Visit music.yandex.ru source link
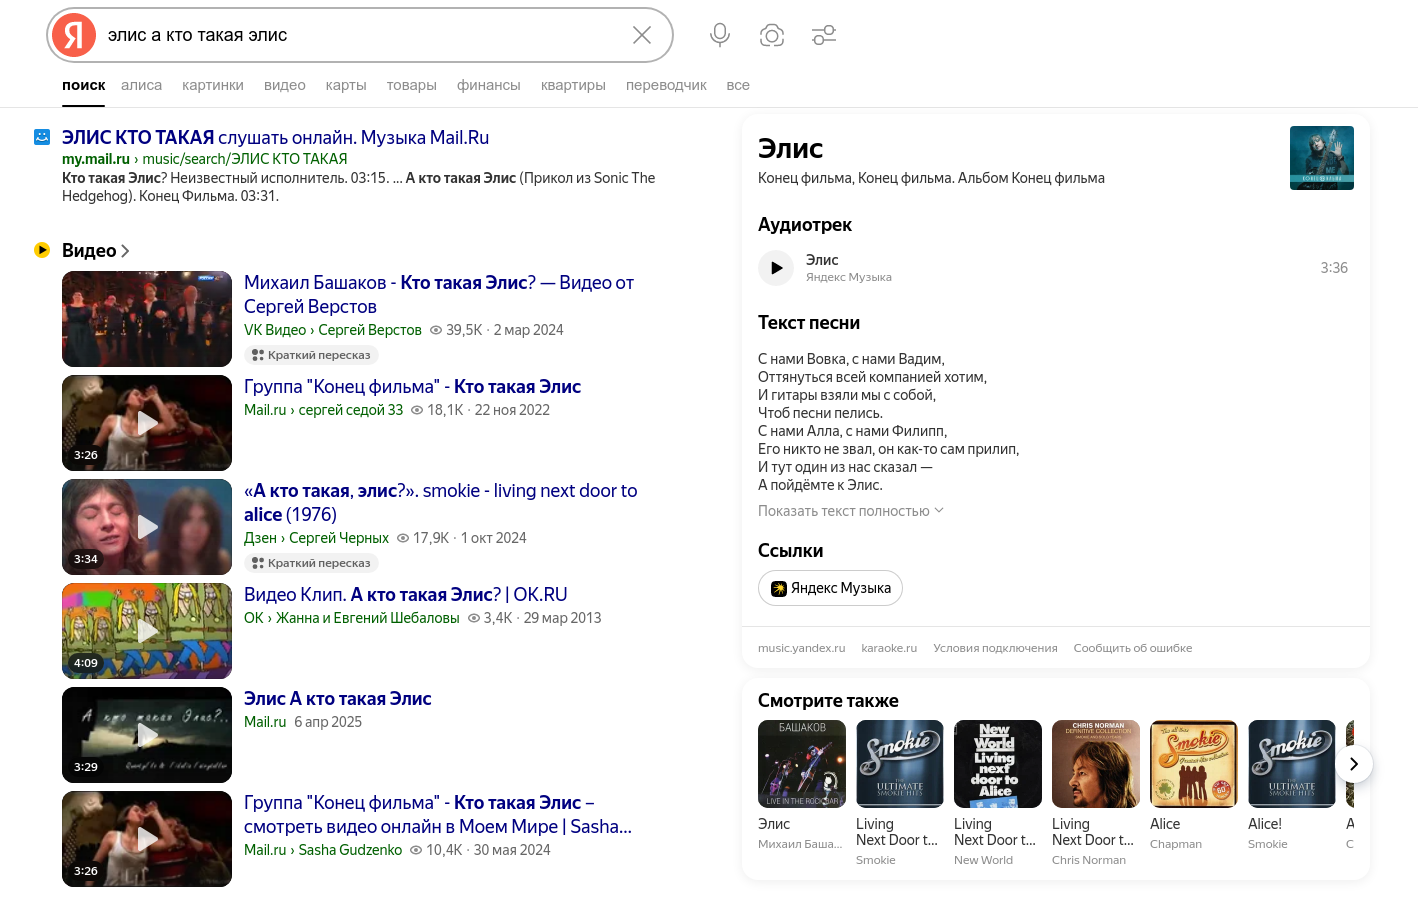The image size is (1418, 904). 802,648
